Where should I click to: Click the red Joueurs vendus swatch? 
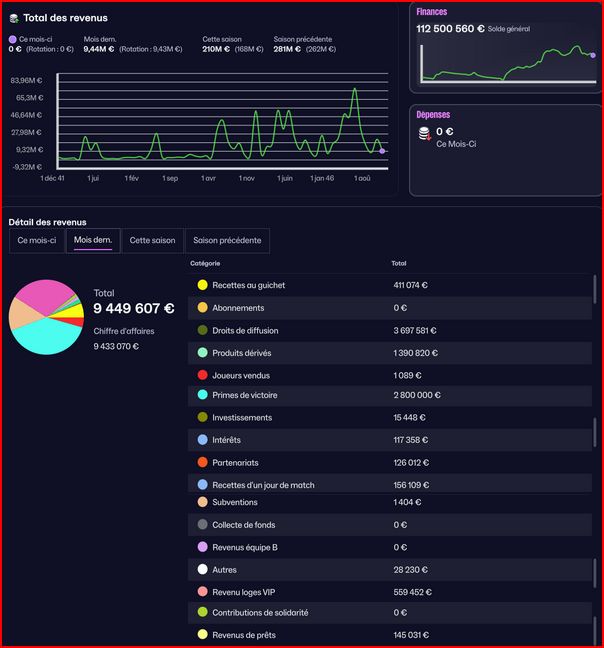(202, 375)
